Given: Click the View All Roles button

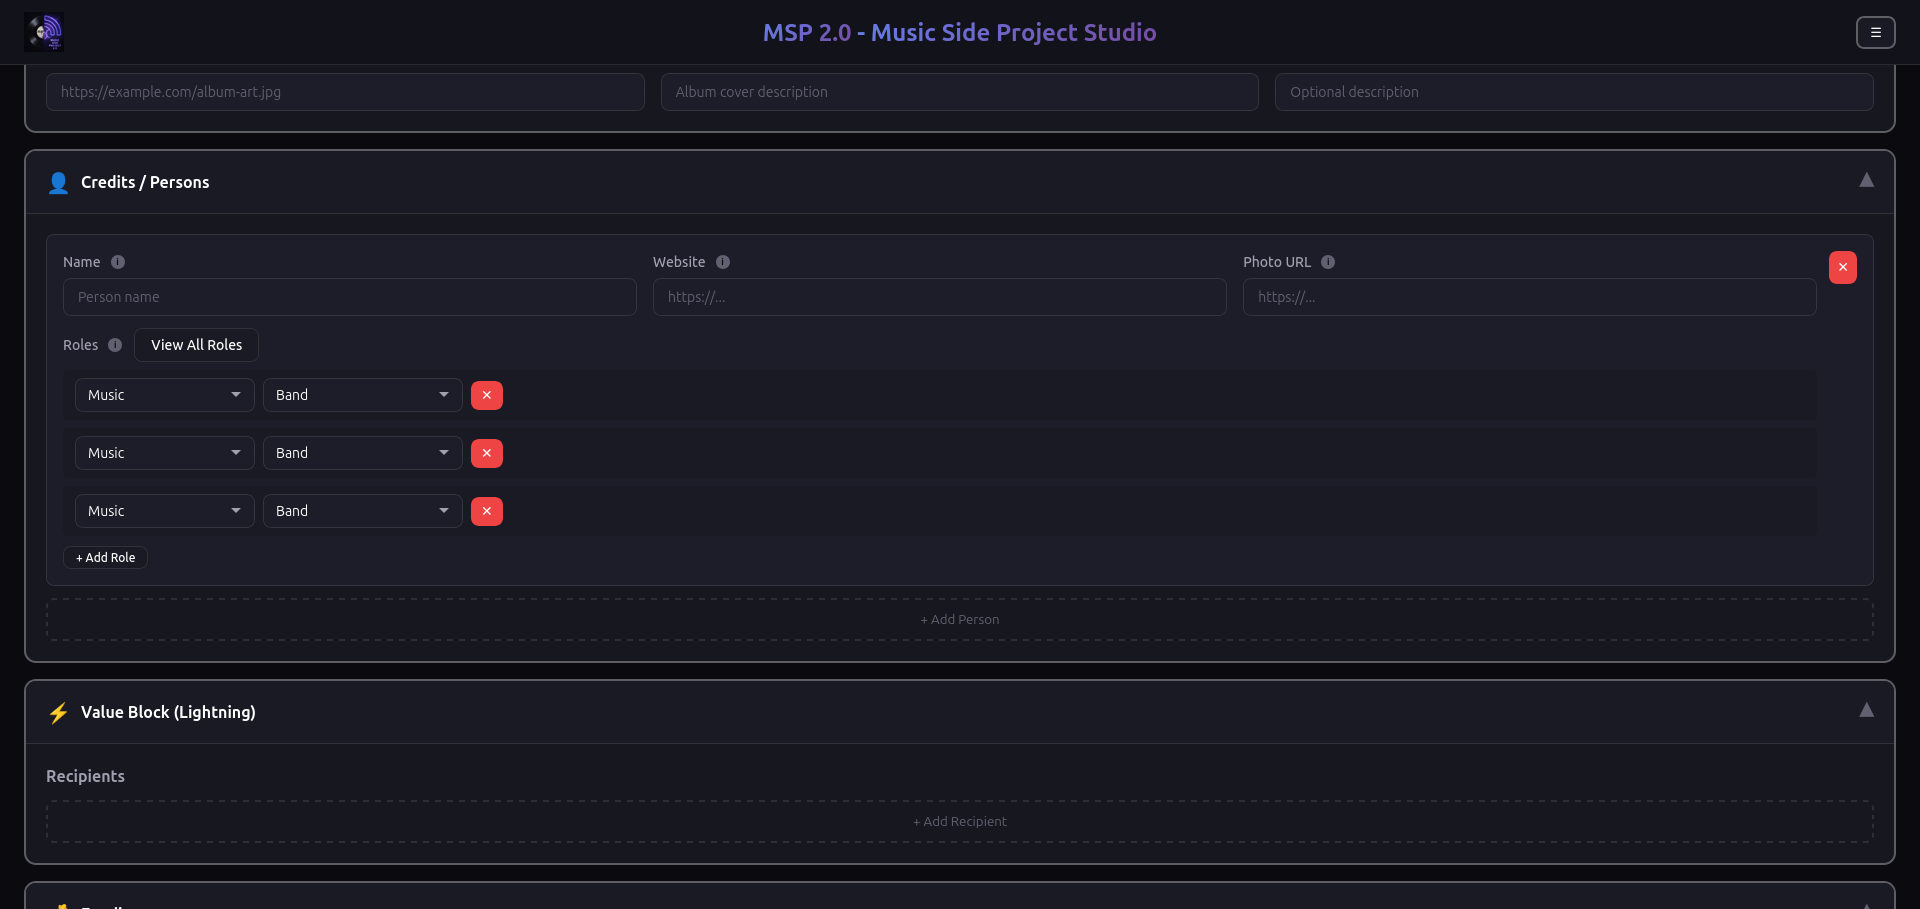Looking at the screenshot, I should point(196,345).
